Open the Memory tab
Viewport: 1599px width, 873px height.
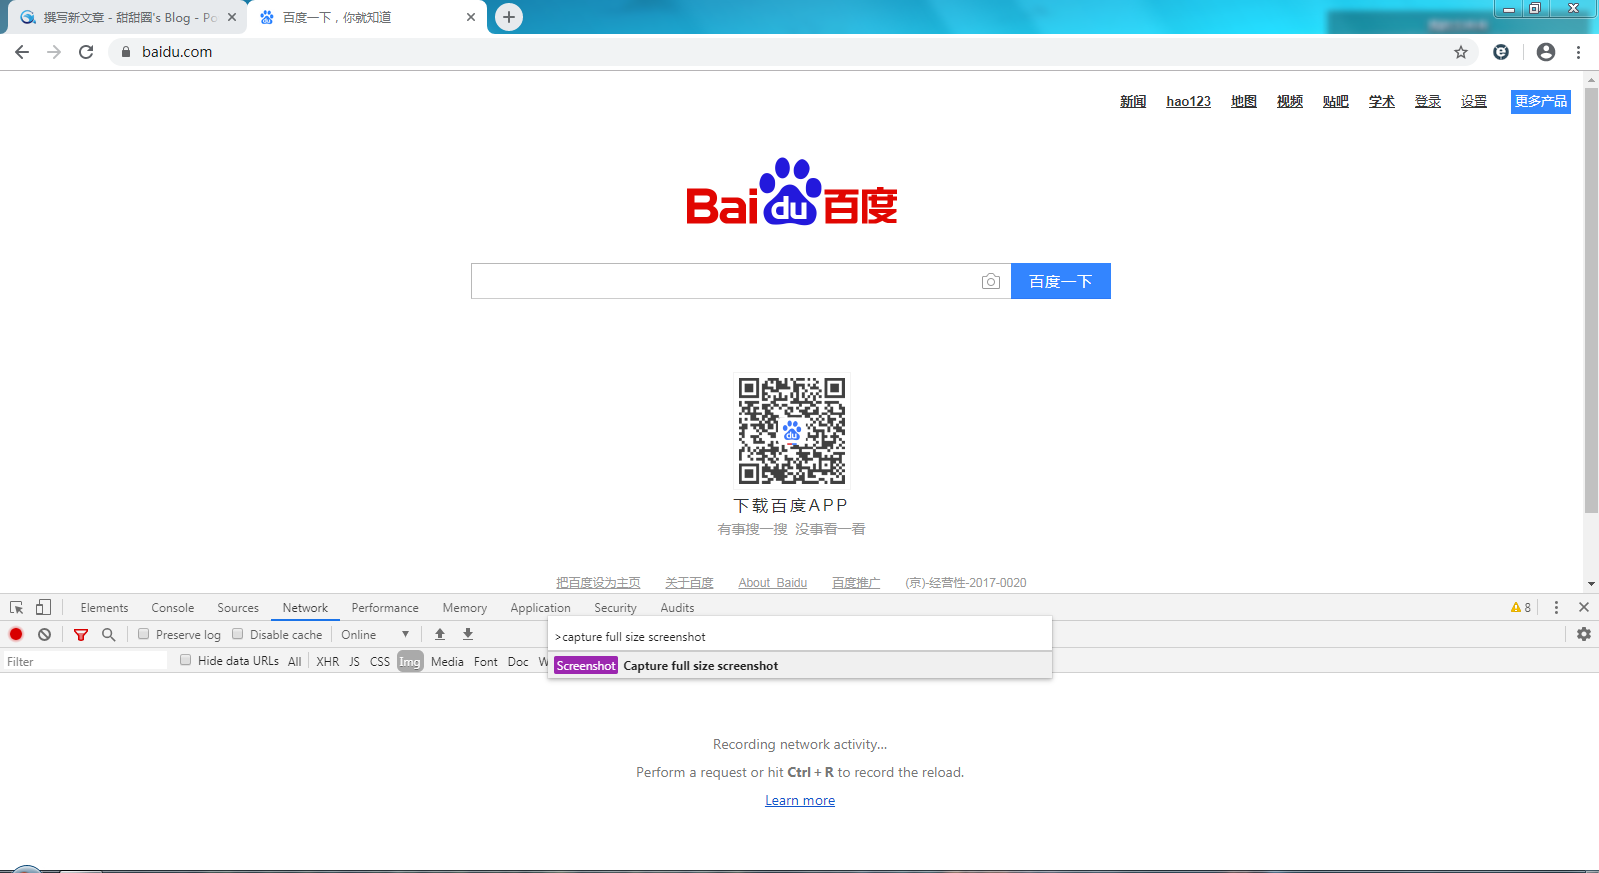click(465, 607)
